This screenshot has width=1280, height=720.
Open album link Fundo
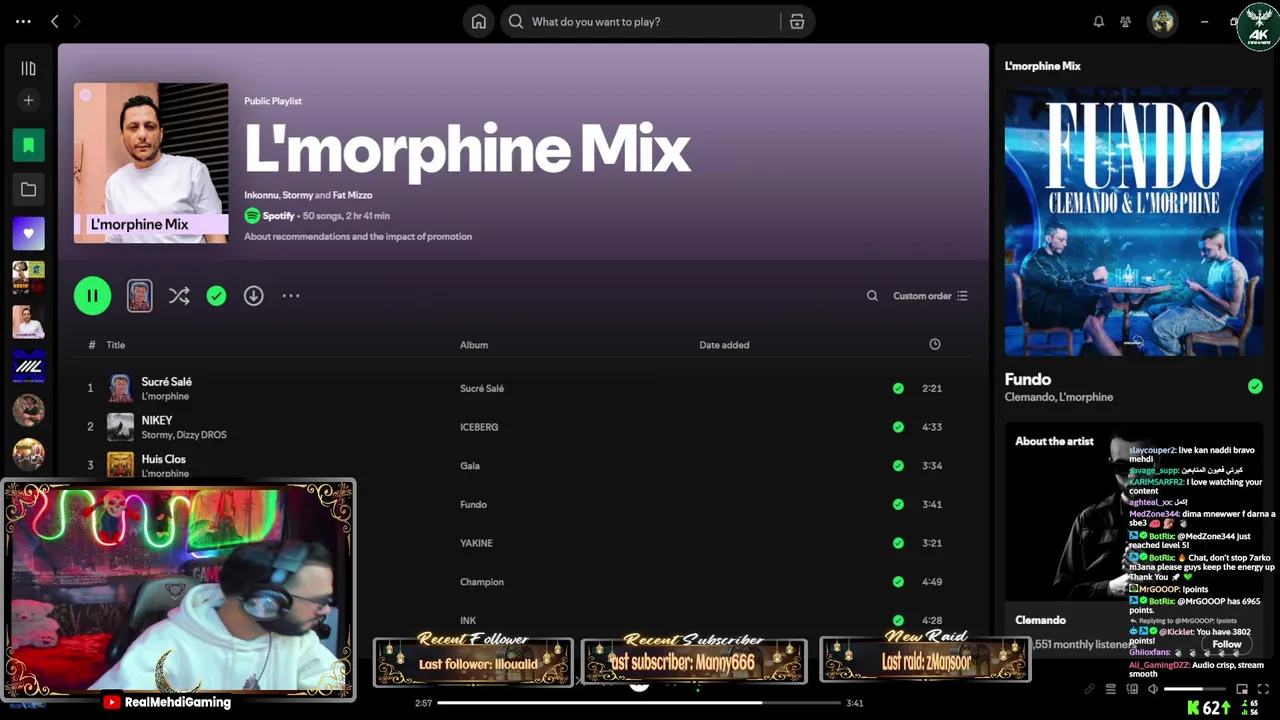click(474, 505)
